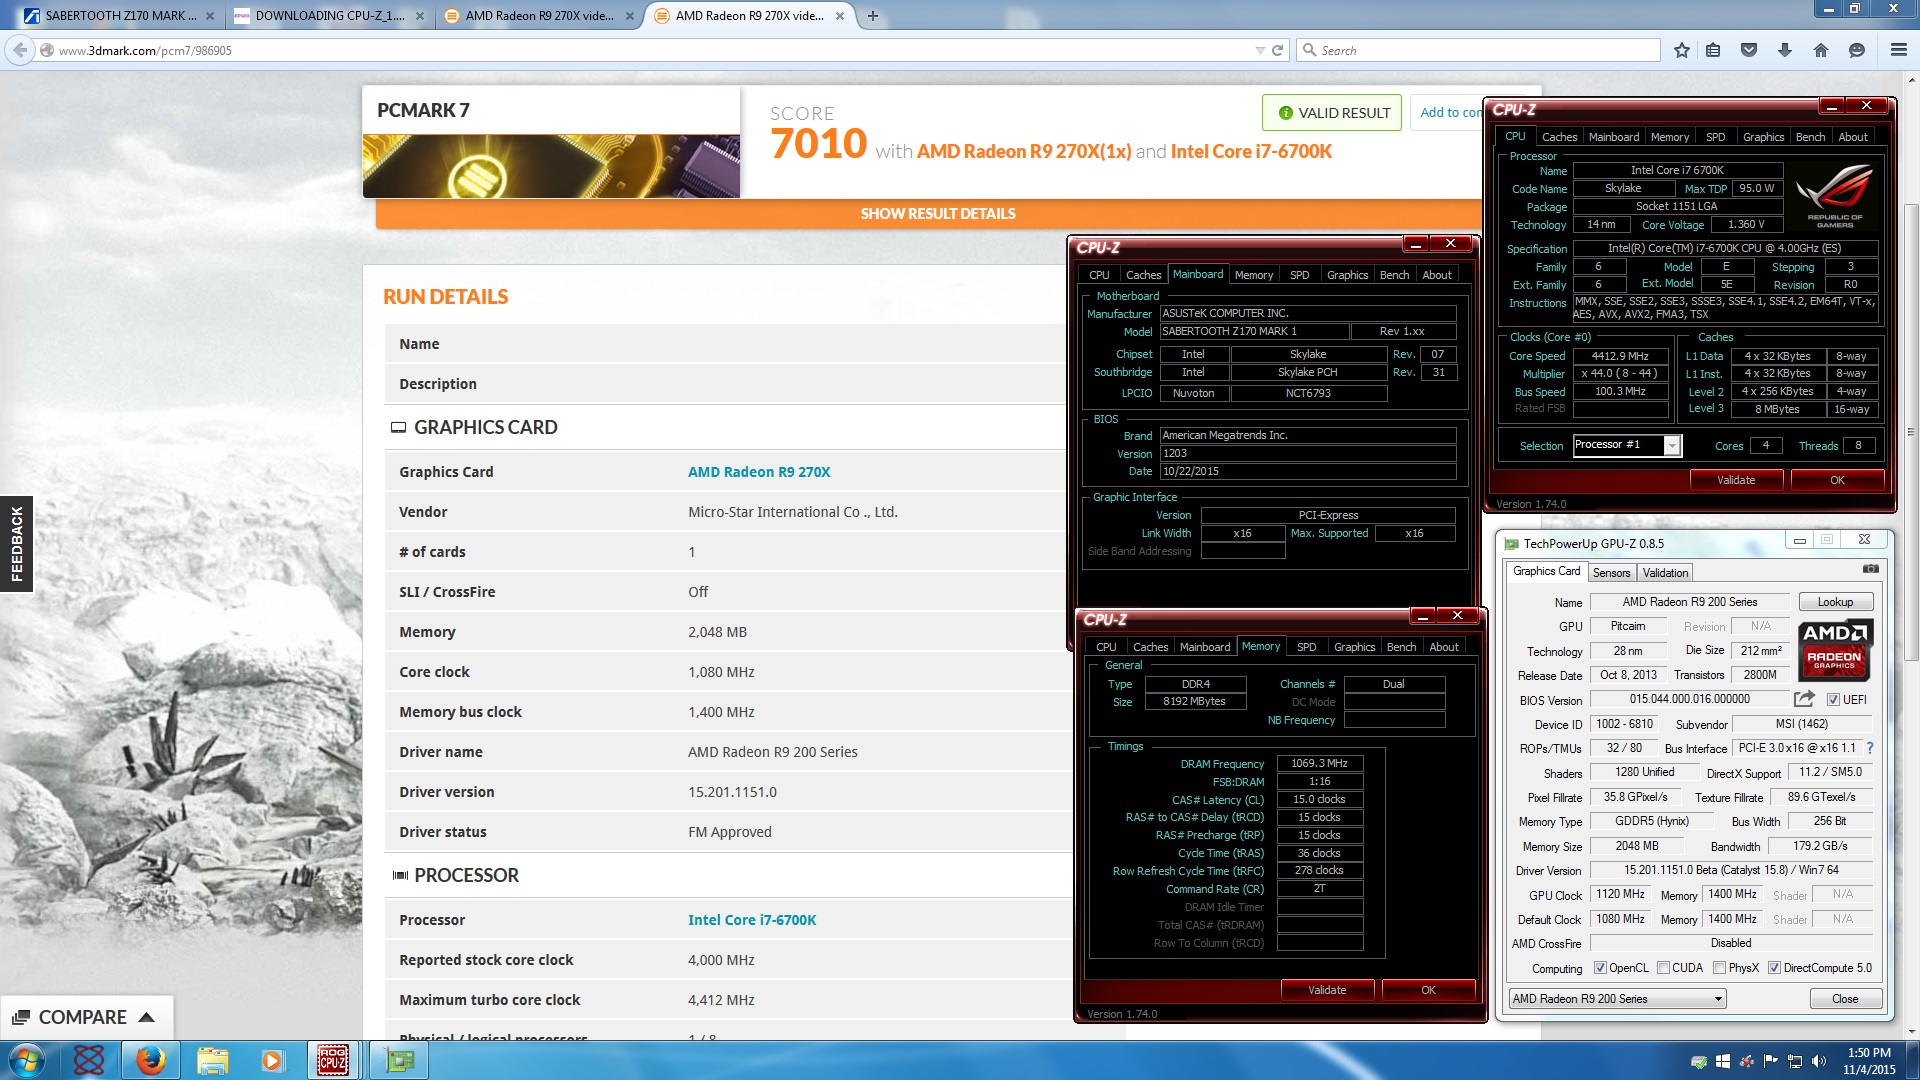
Task: Reload the page with the refresh icon
Action: tap(1277, 50)
